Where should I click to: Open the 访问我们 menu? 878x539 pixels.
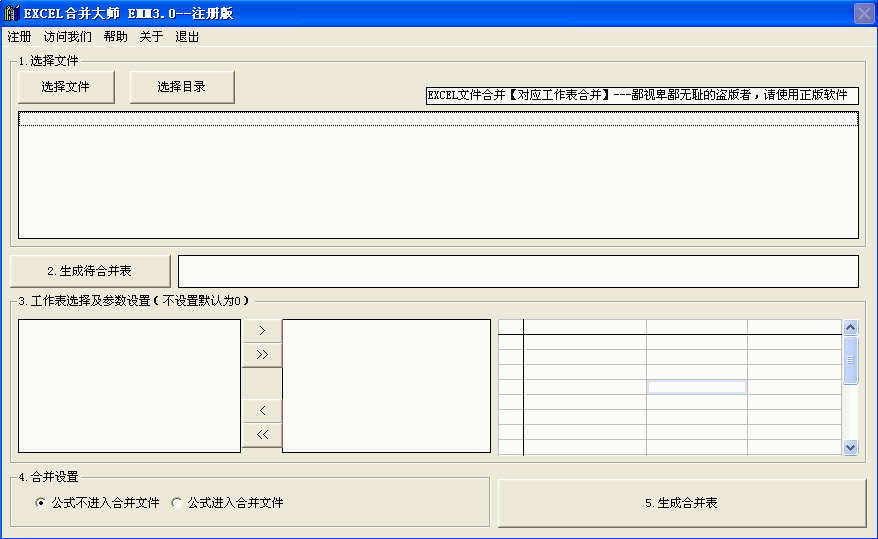[x=67, y=37]
